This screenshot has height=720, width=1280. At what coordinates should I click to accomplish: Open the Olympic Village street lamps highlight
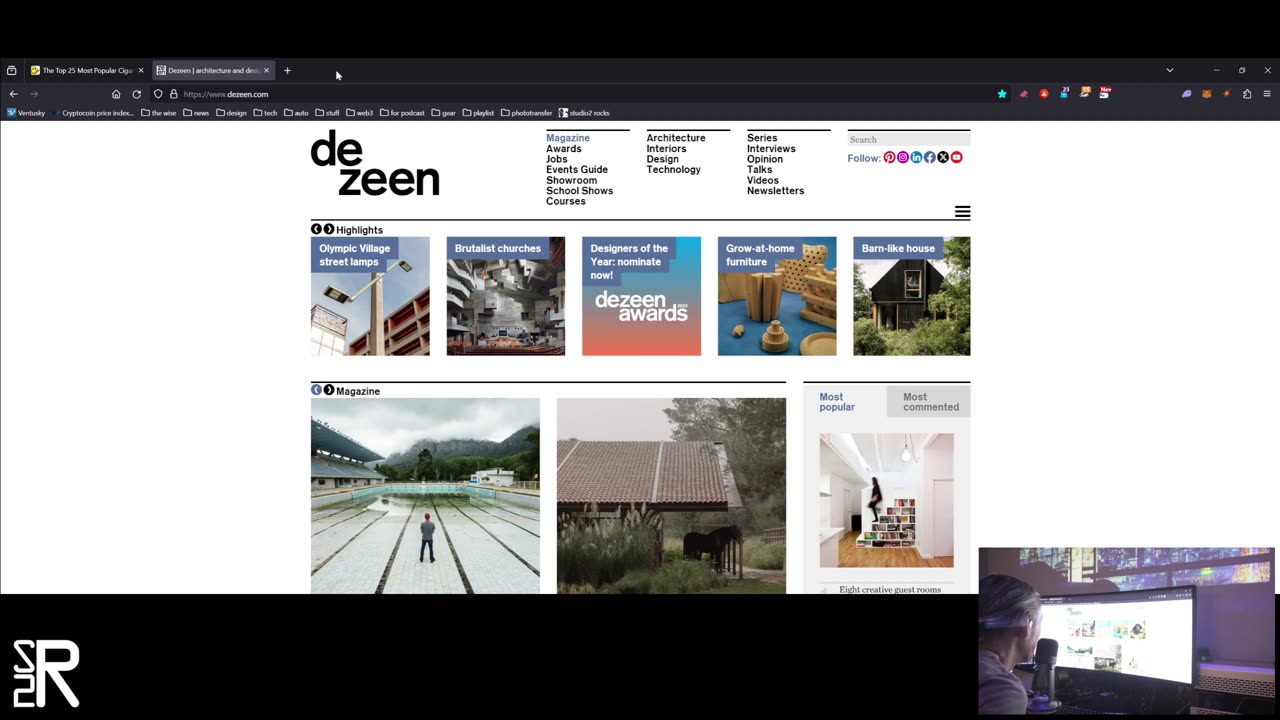tap(370, 296)
